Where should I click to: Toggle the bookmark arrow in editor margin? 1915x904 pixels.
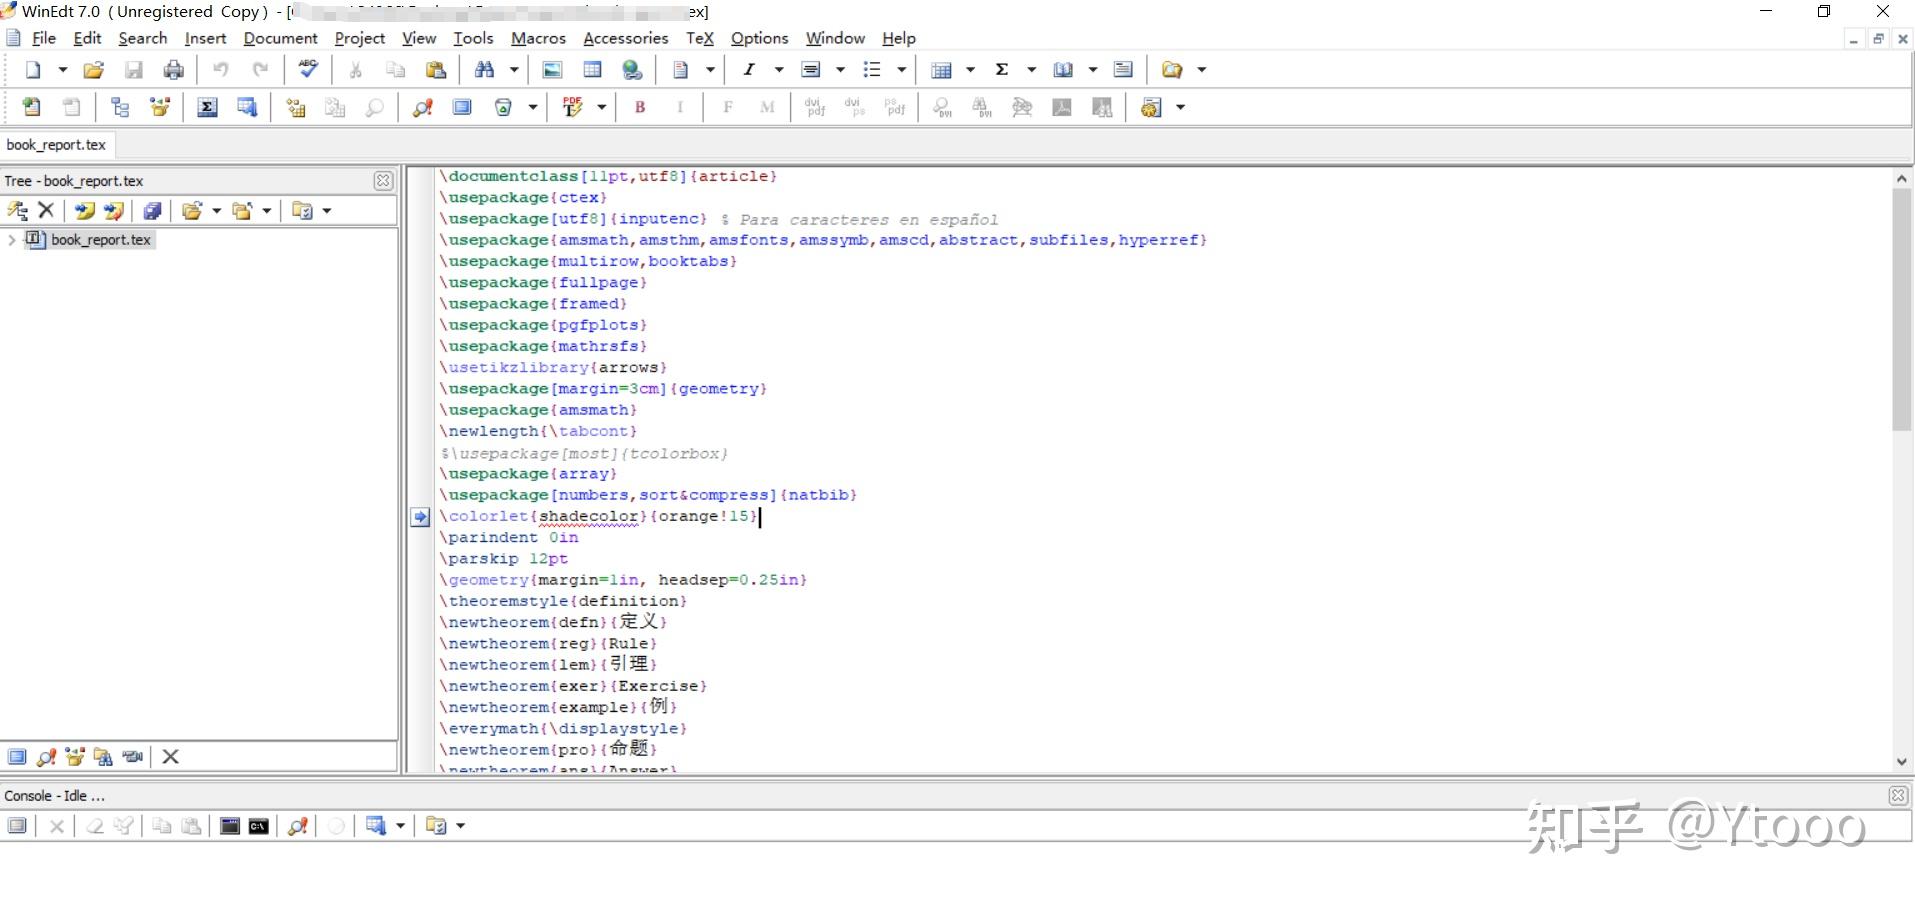click(420, 517)
